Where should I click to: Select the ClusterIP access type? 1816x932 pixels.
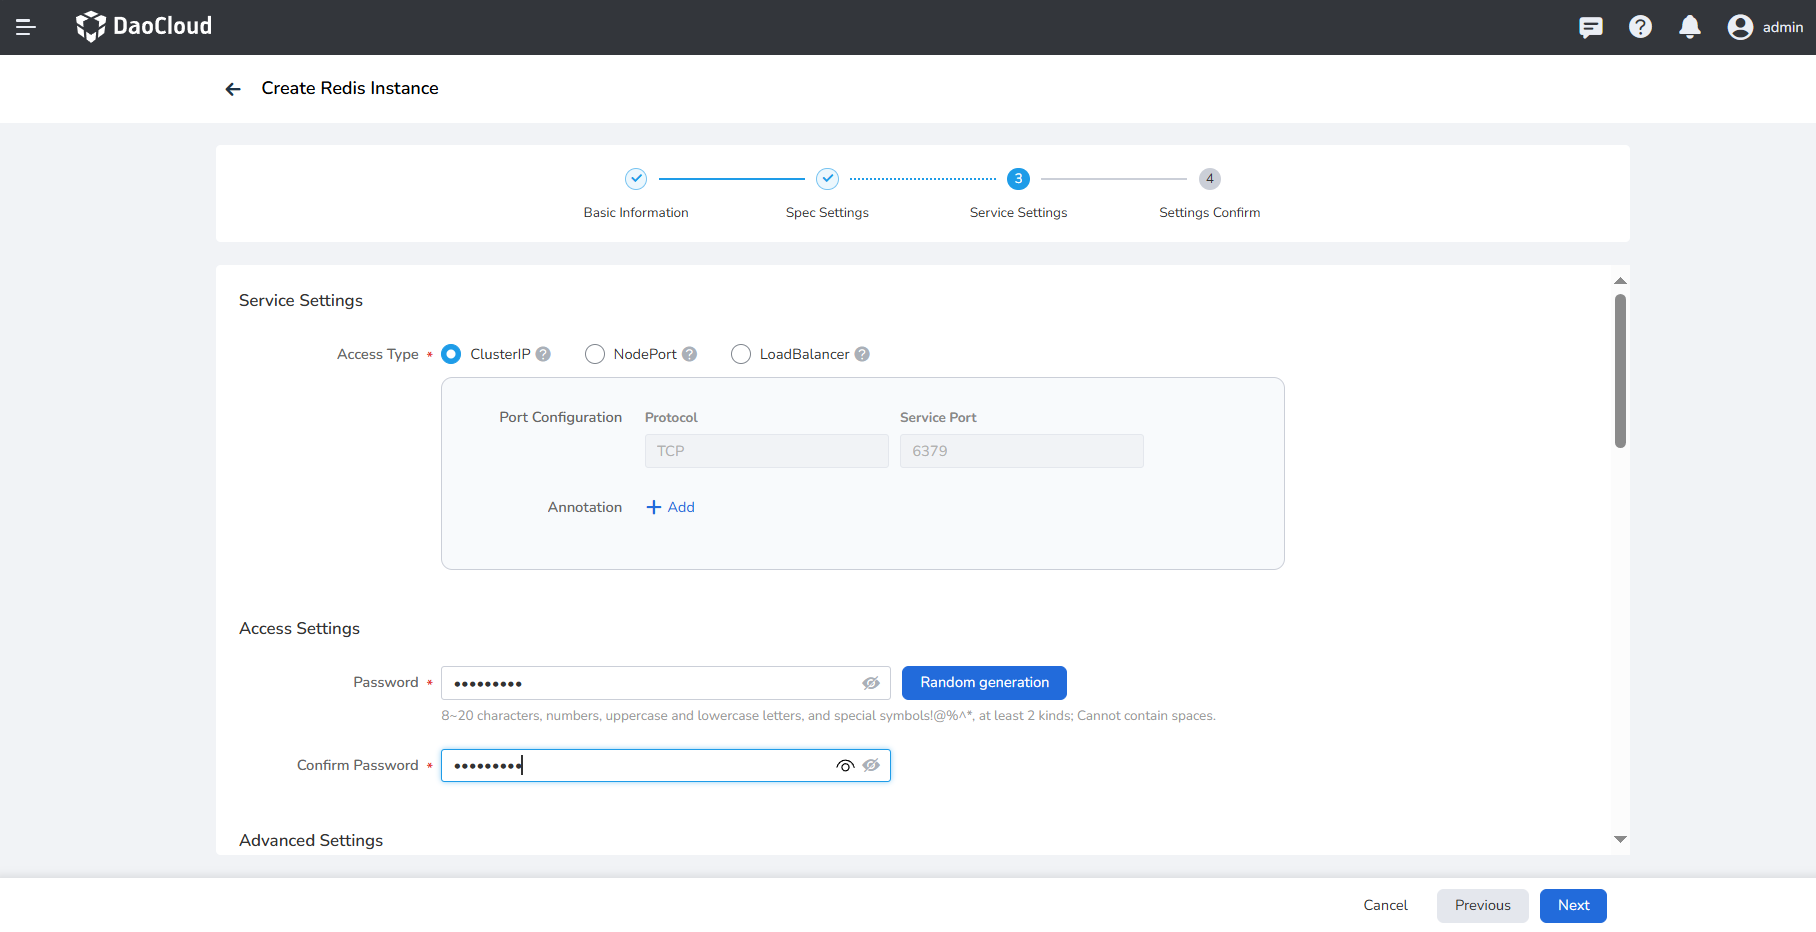click(451, 354)
